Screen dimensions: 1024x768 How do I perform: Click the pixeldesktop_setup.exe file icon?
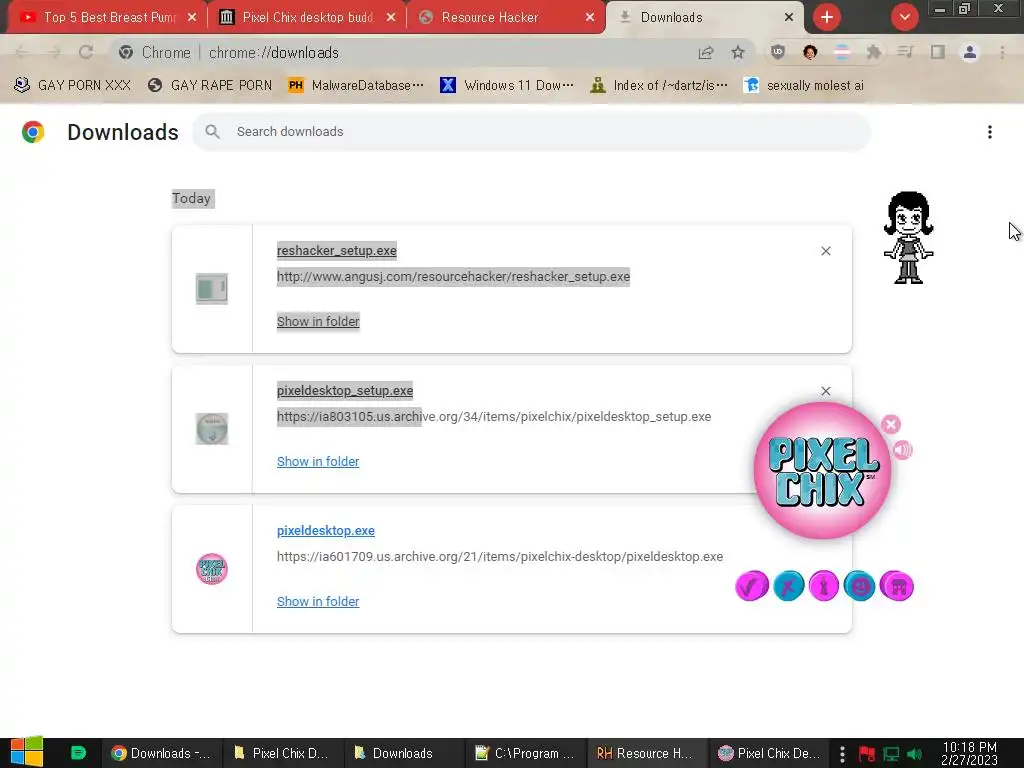coord(212,429)
